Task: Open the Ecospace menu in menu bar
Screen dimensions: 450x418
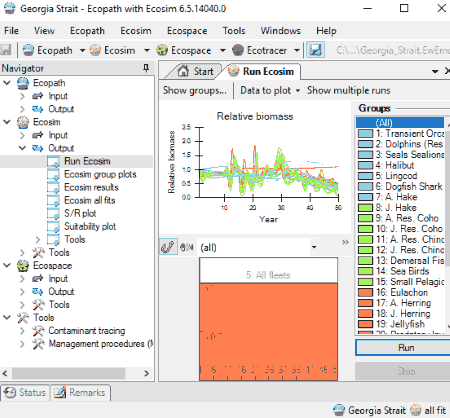Action: [187, 31]
